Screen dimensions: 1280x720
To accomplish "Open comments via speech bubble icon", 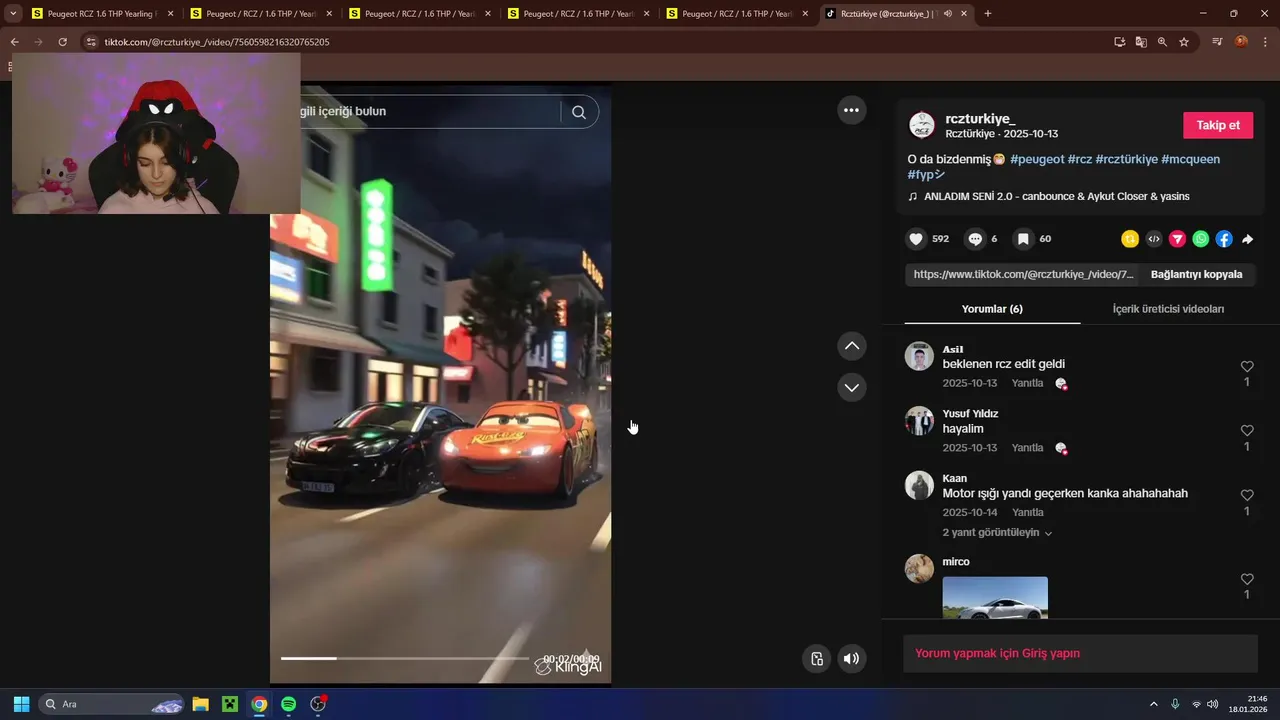I will [x=975, y=239].
